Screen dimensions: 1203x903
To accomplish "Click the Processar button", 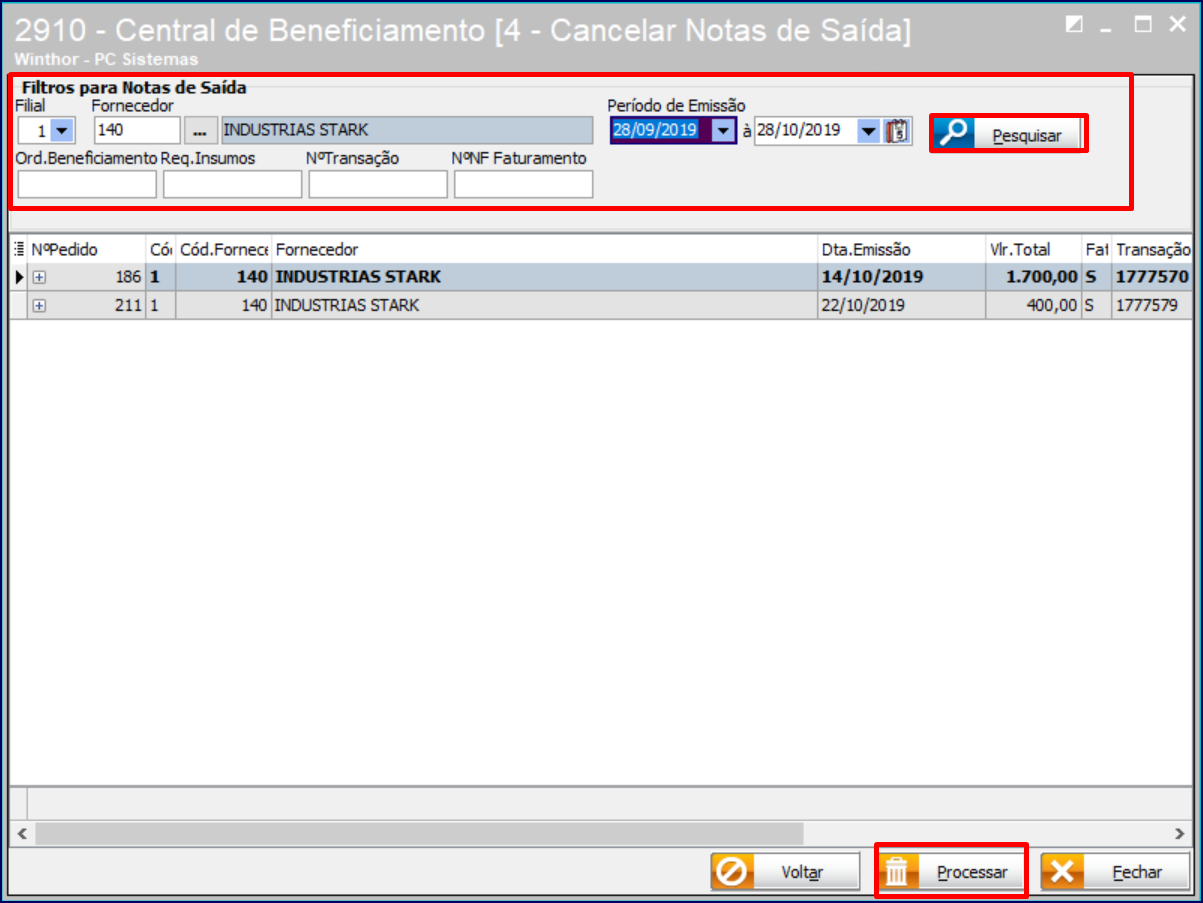I will point(952,872).
